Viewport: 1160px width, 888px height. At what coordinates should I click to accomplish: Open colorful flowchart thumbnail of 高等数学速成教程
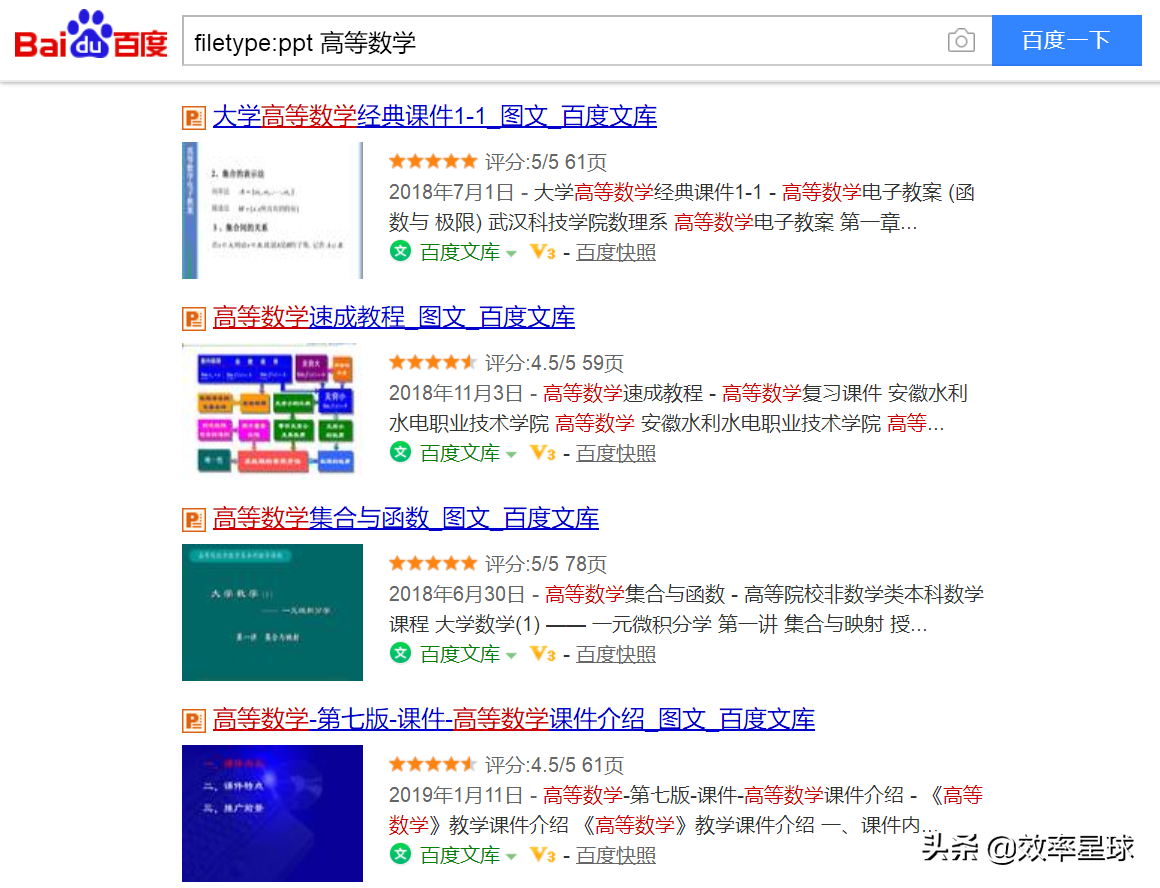272,411
